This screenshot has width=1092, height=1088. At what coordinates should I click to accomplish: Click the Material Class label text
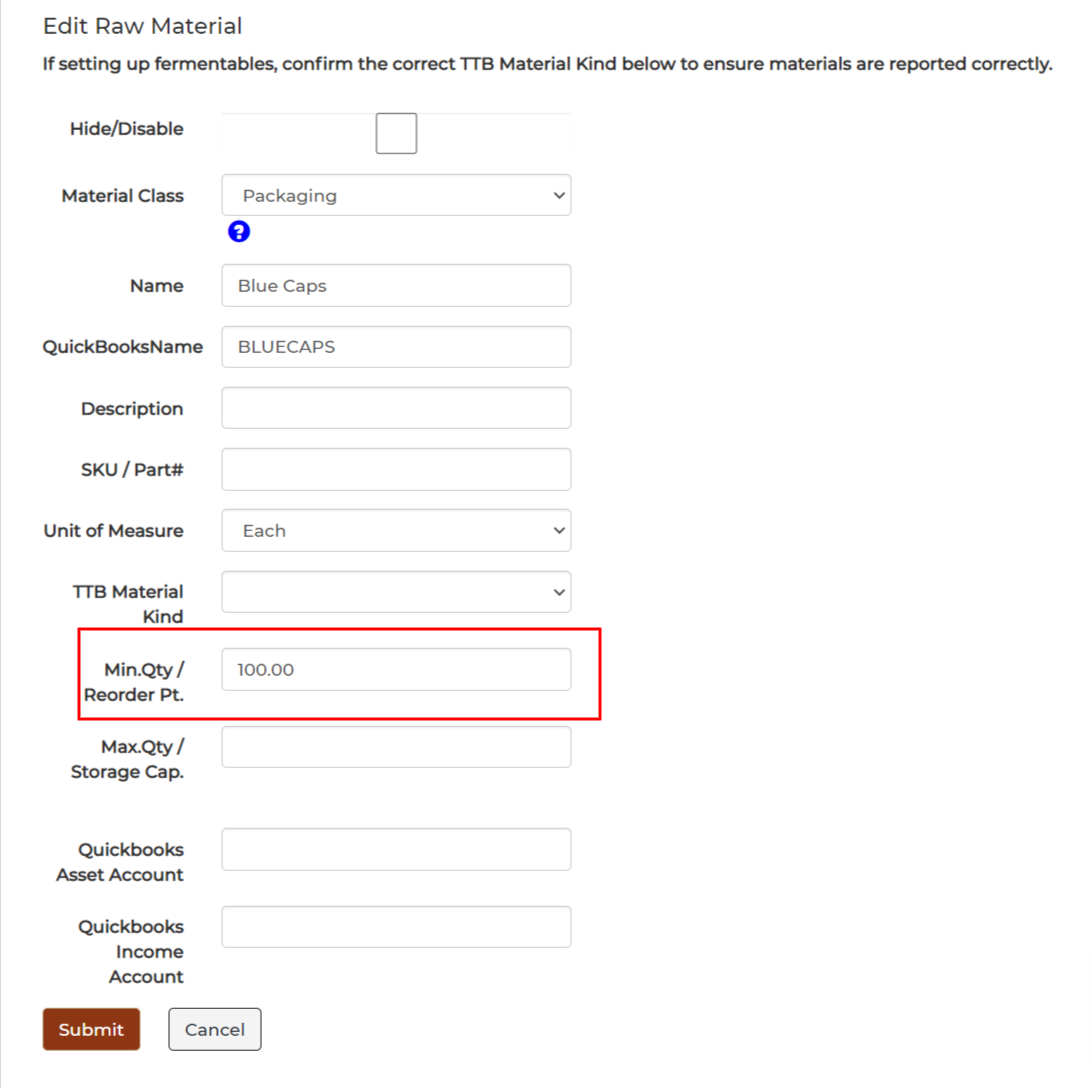coord(123,196)
